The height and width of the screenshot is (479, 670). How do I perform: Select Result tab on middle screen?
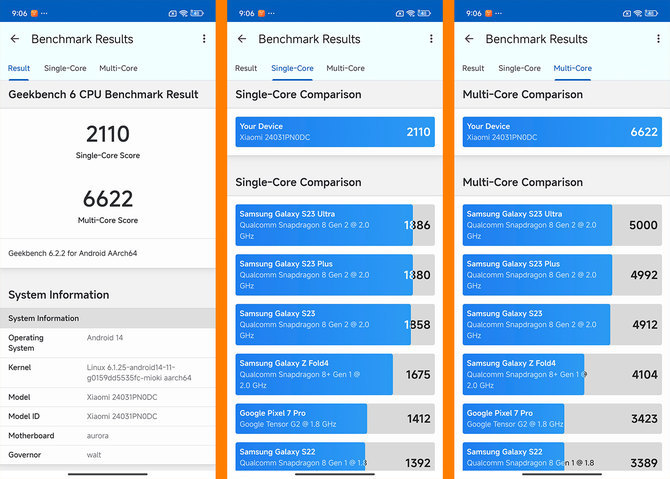tap(246, 68)
